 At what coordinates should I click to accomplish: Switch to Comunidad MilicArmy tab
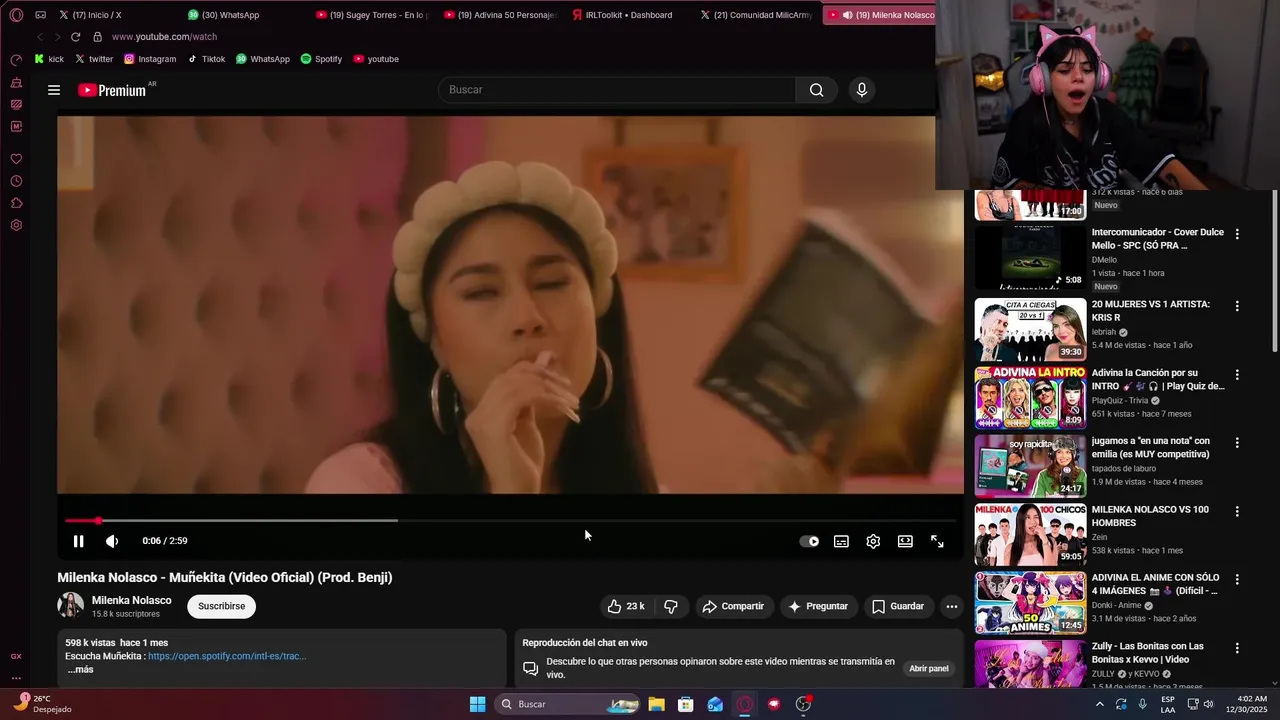756,15
